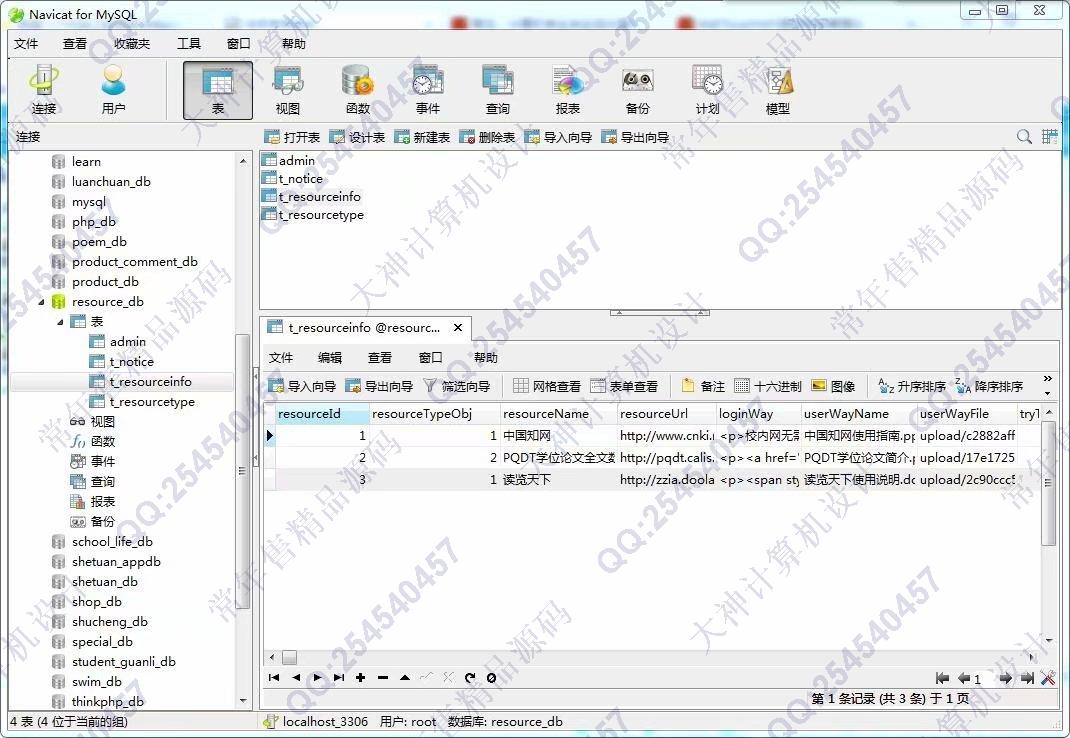Refresh table data with reload button
Viewport: 1070px width, 738px height.
pos(469,678)
